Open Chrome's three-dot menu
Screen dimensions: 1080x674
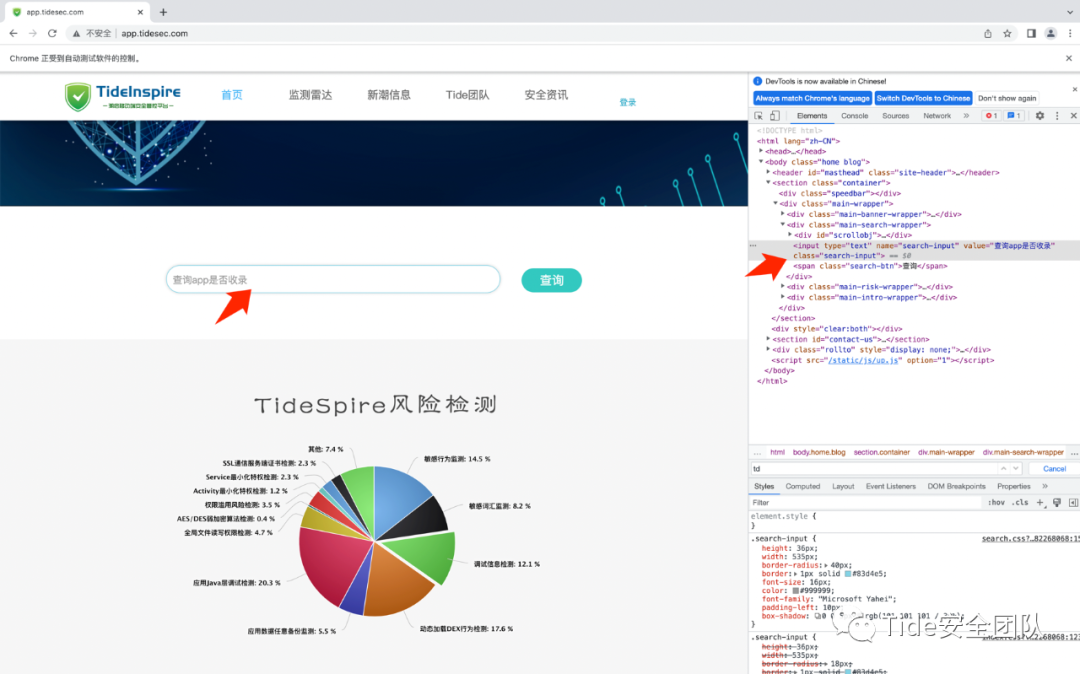pyautogui.click(x=1070, y=33)
